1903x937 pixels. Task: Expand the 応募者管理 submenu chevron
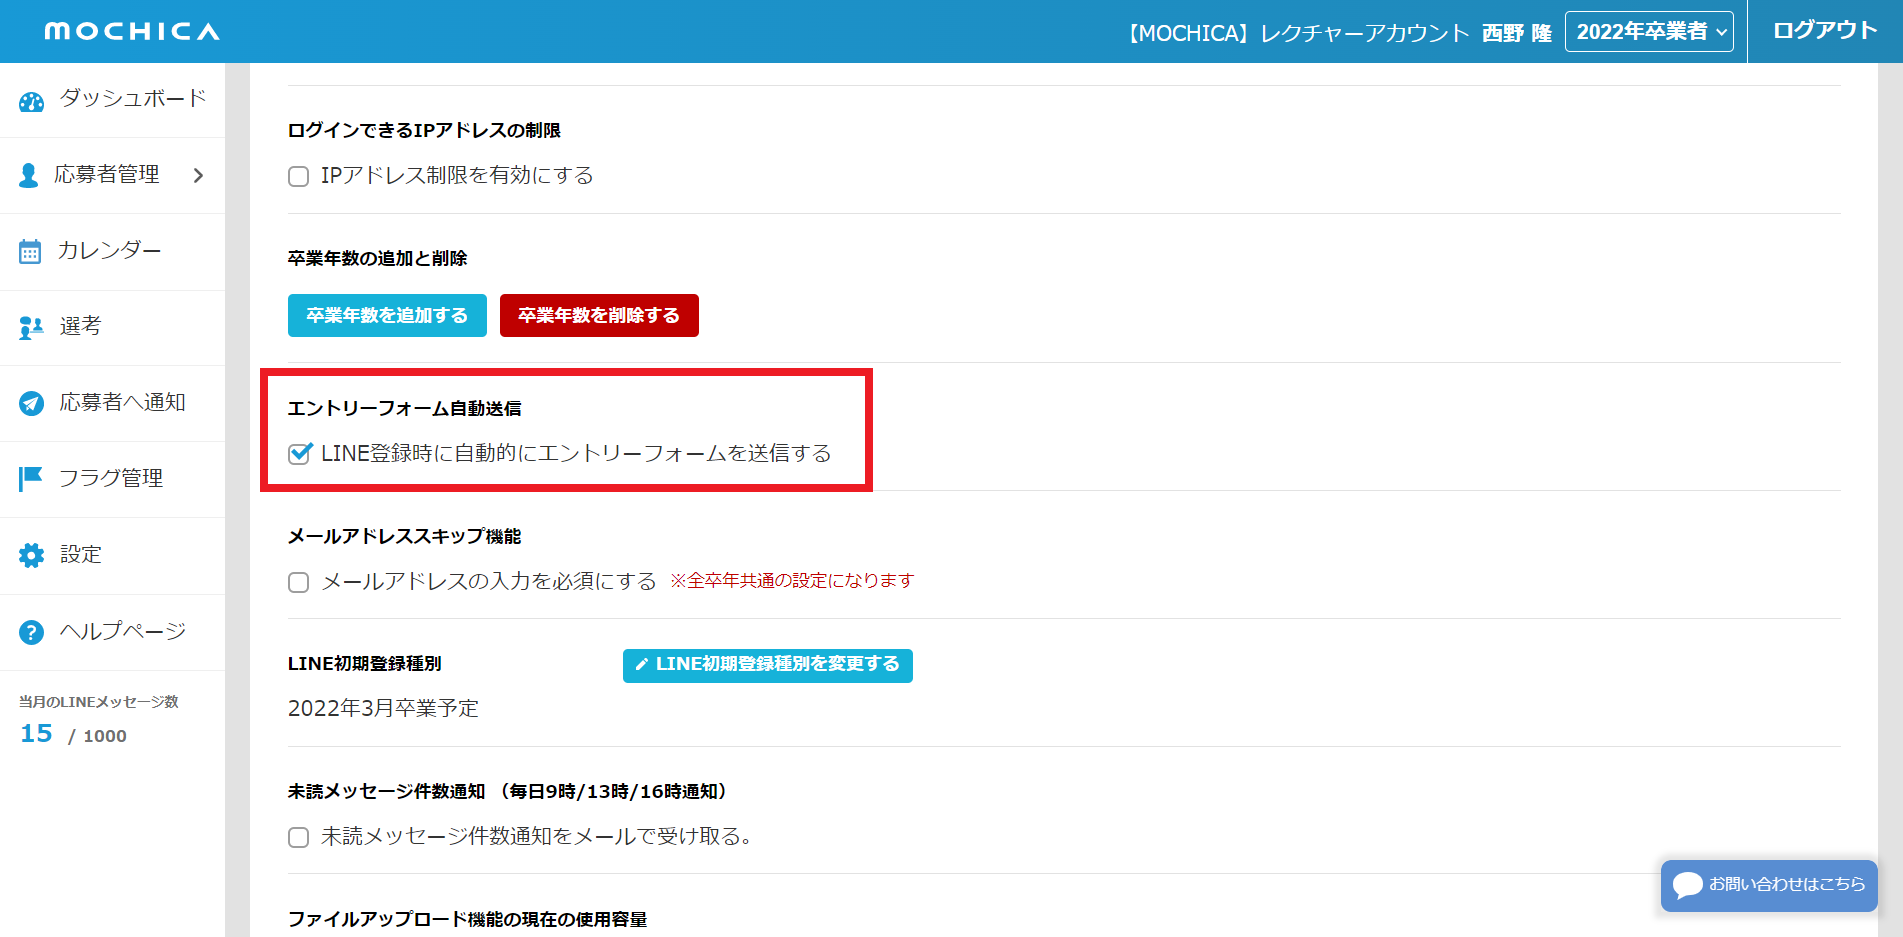pyautogui.click(x=198, y=176)
